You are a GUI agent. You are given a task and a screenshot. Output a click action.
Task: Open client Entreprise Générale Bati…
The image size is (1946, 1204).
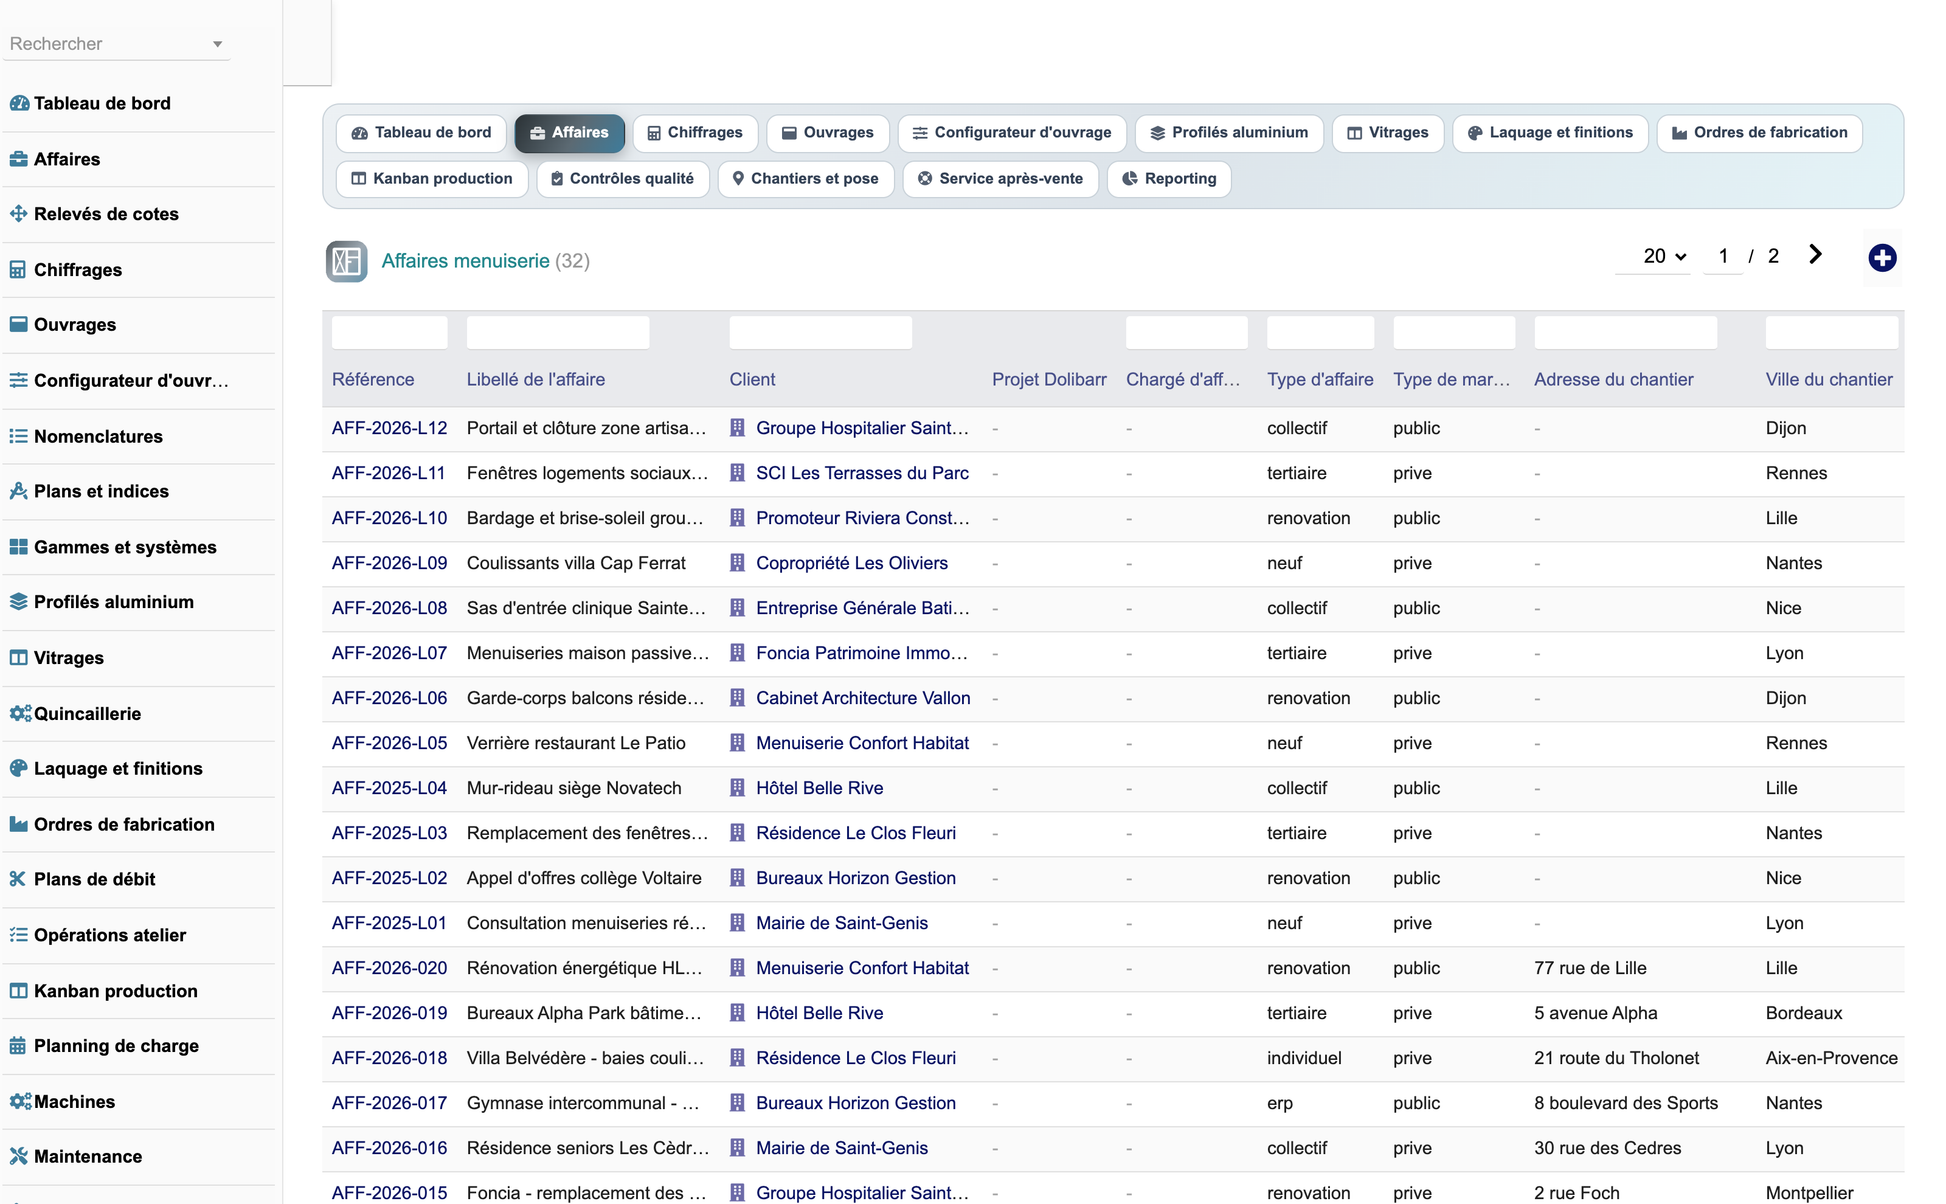click(862, 608)
